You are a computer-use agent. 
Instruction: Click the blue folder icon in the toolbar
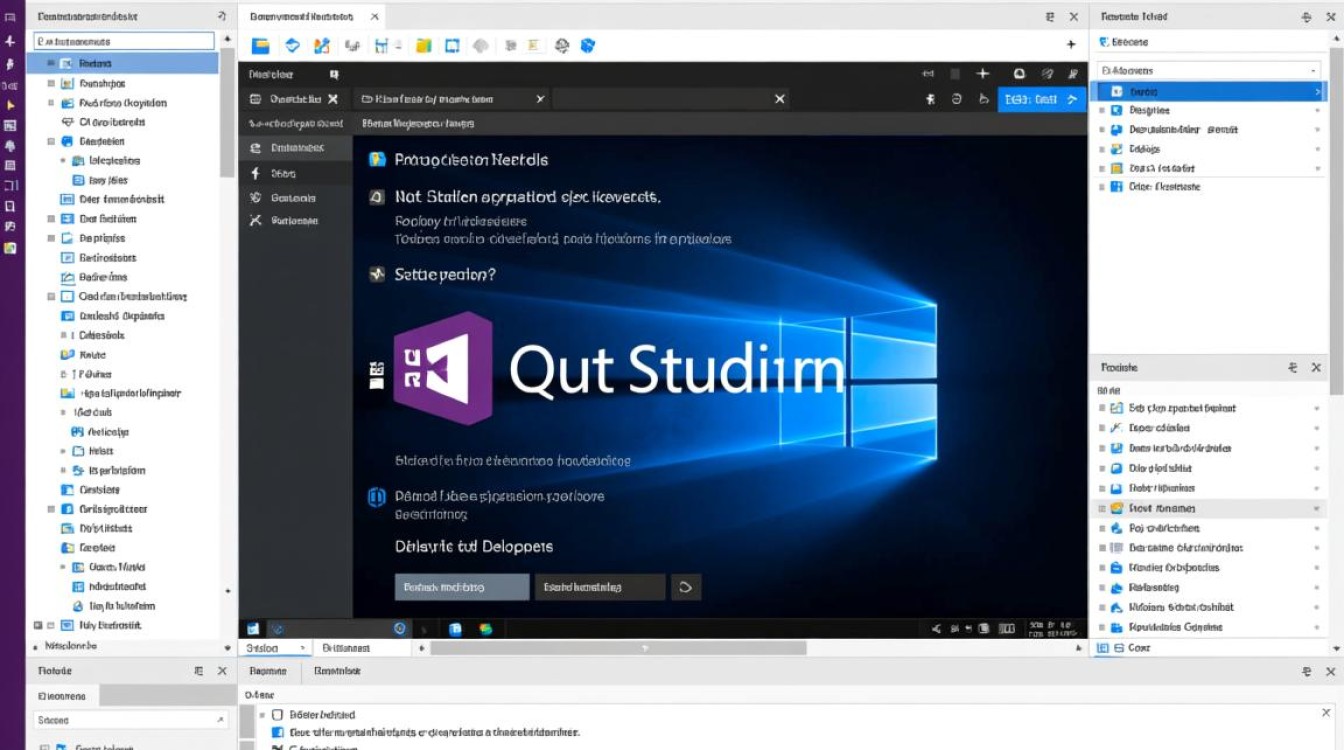point(261,45)
